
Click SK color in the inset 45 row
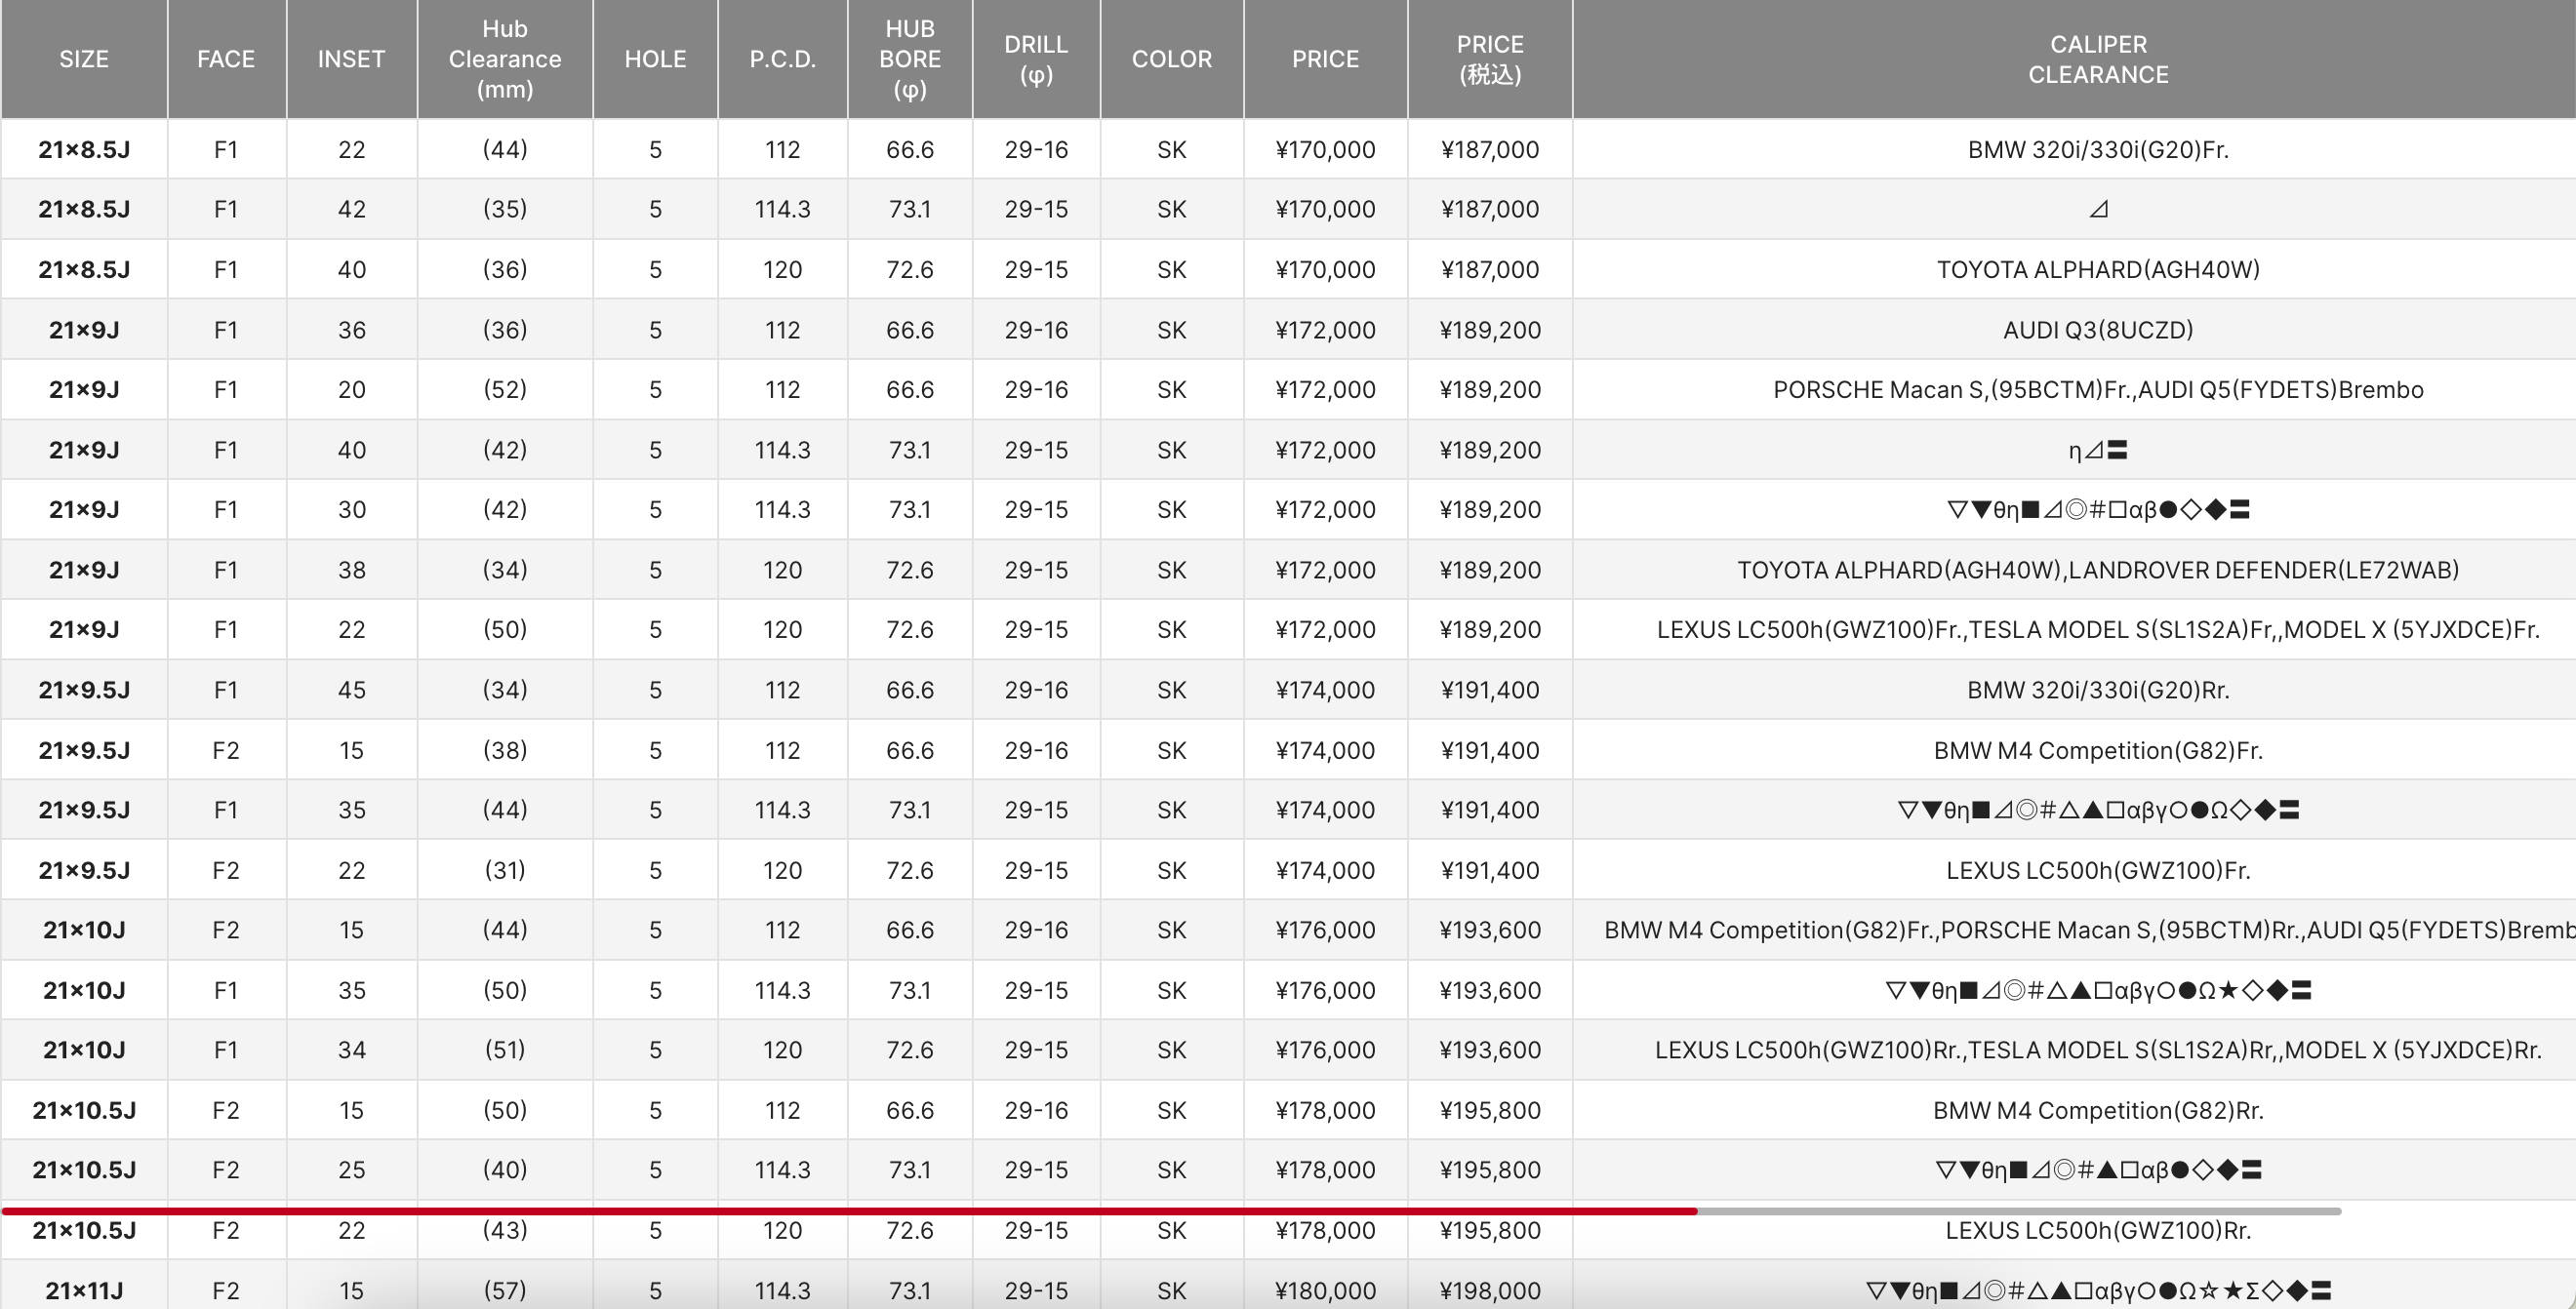point(1172,690)
